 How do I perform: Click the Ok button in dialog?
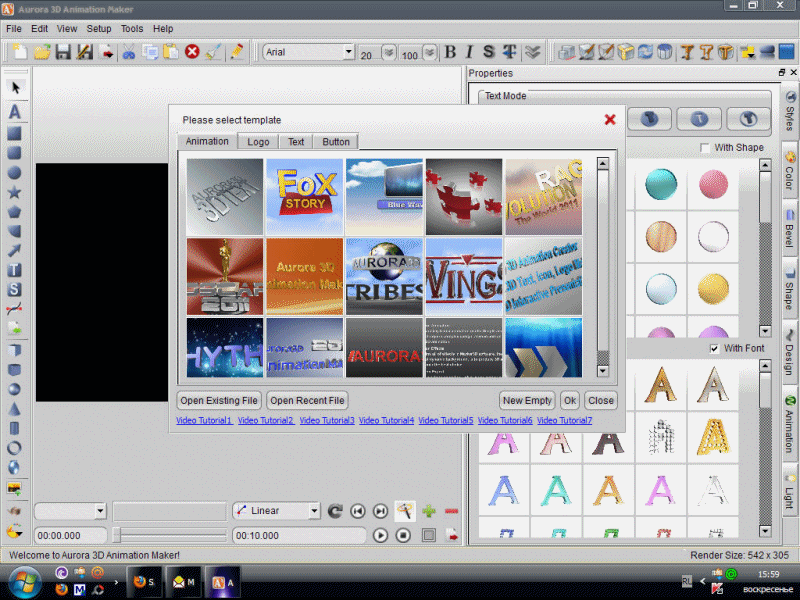[x=570, y=401]
